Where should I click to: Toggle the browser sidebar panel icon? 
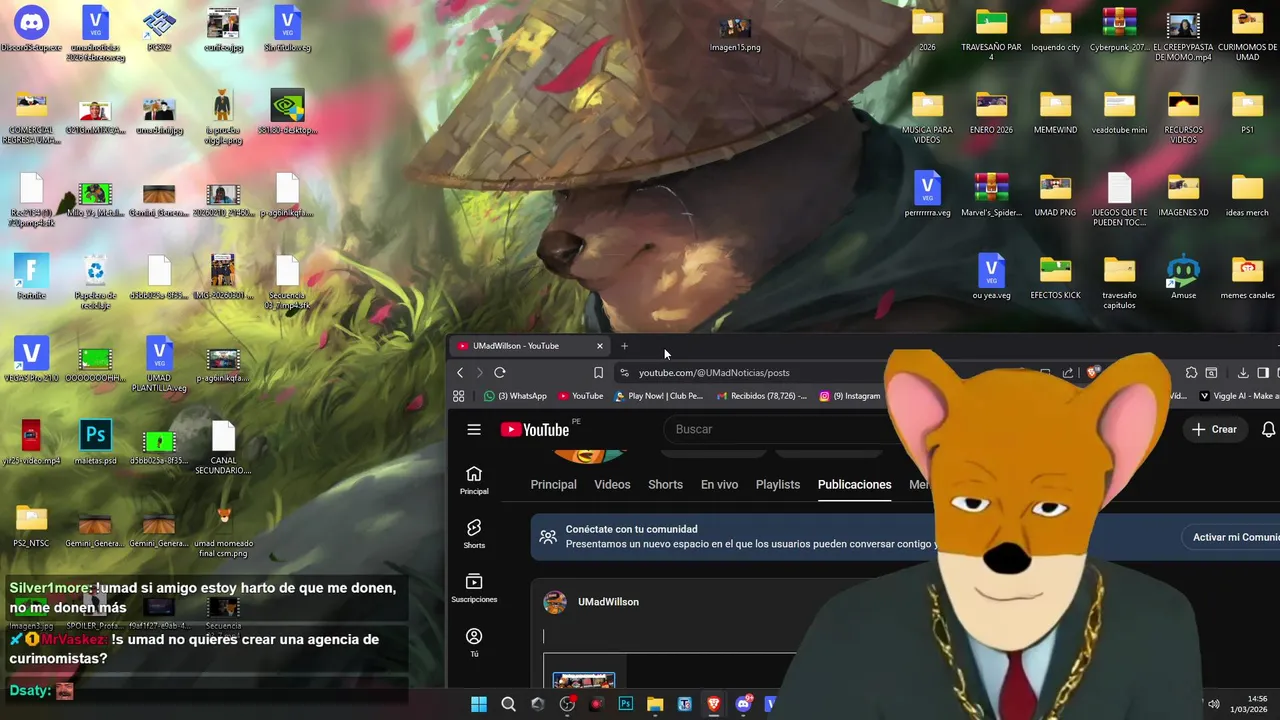pos(1263,373)
